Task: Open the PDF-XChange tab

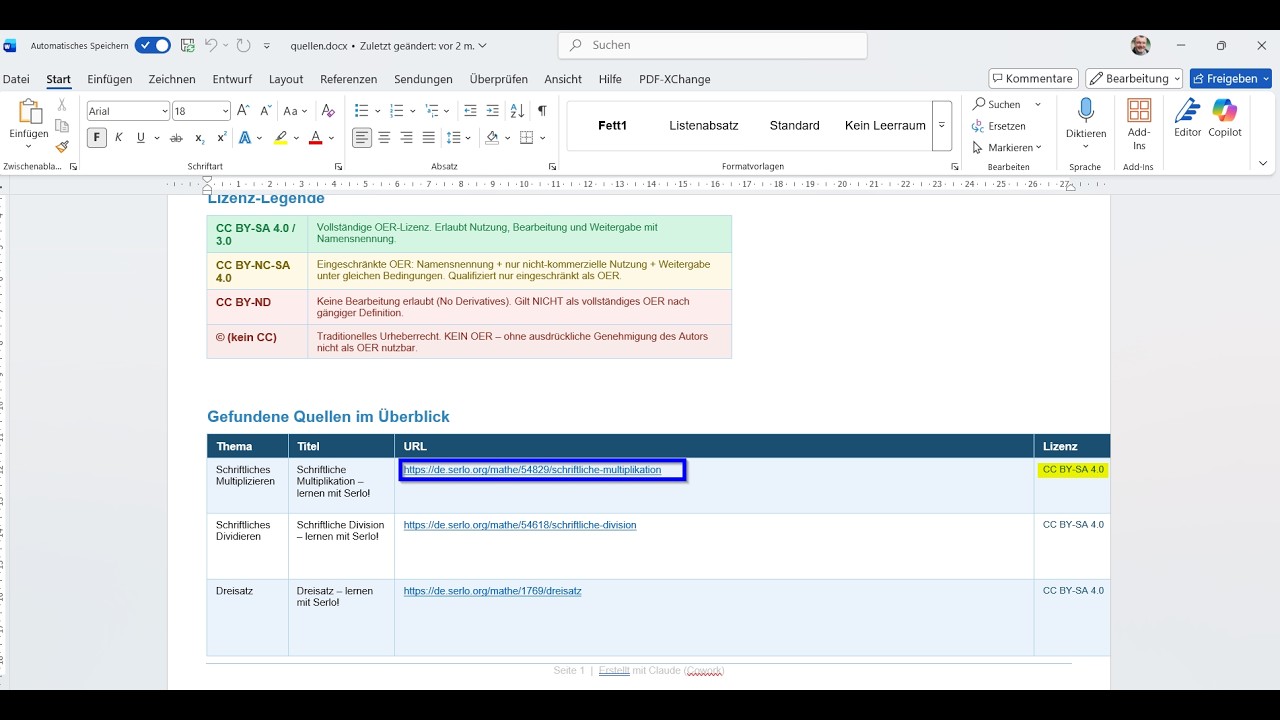Action: 675,80
